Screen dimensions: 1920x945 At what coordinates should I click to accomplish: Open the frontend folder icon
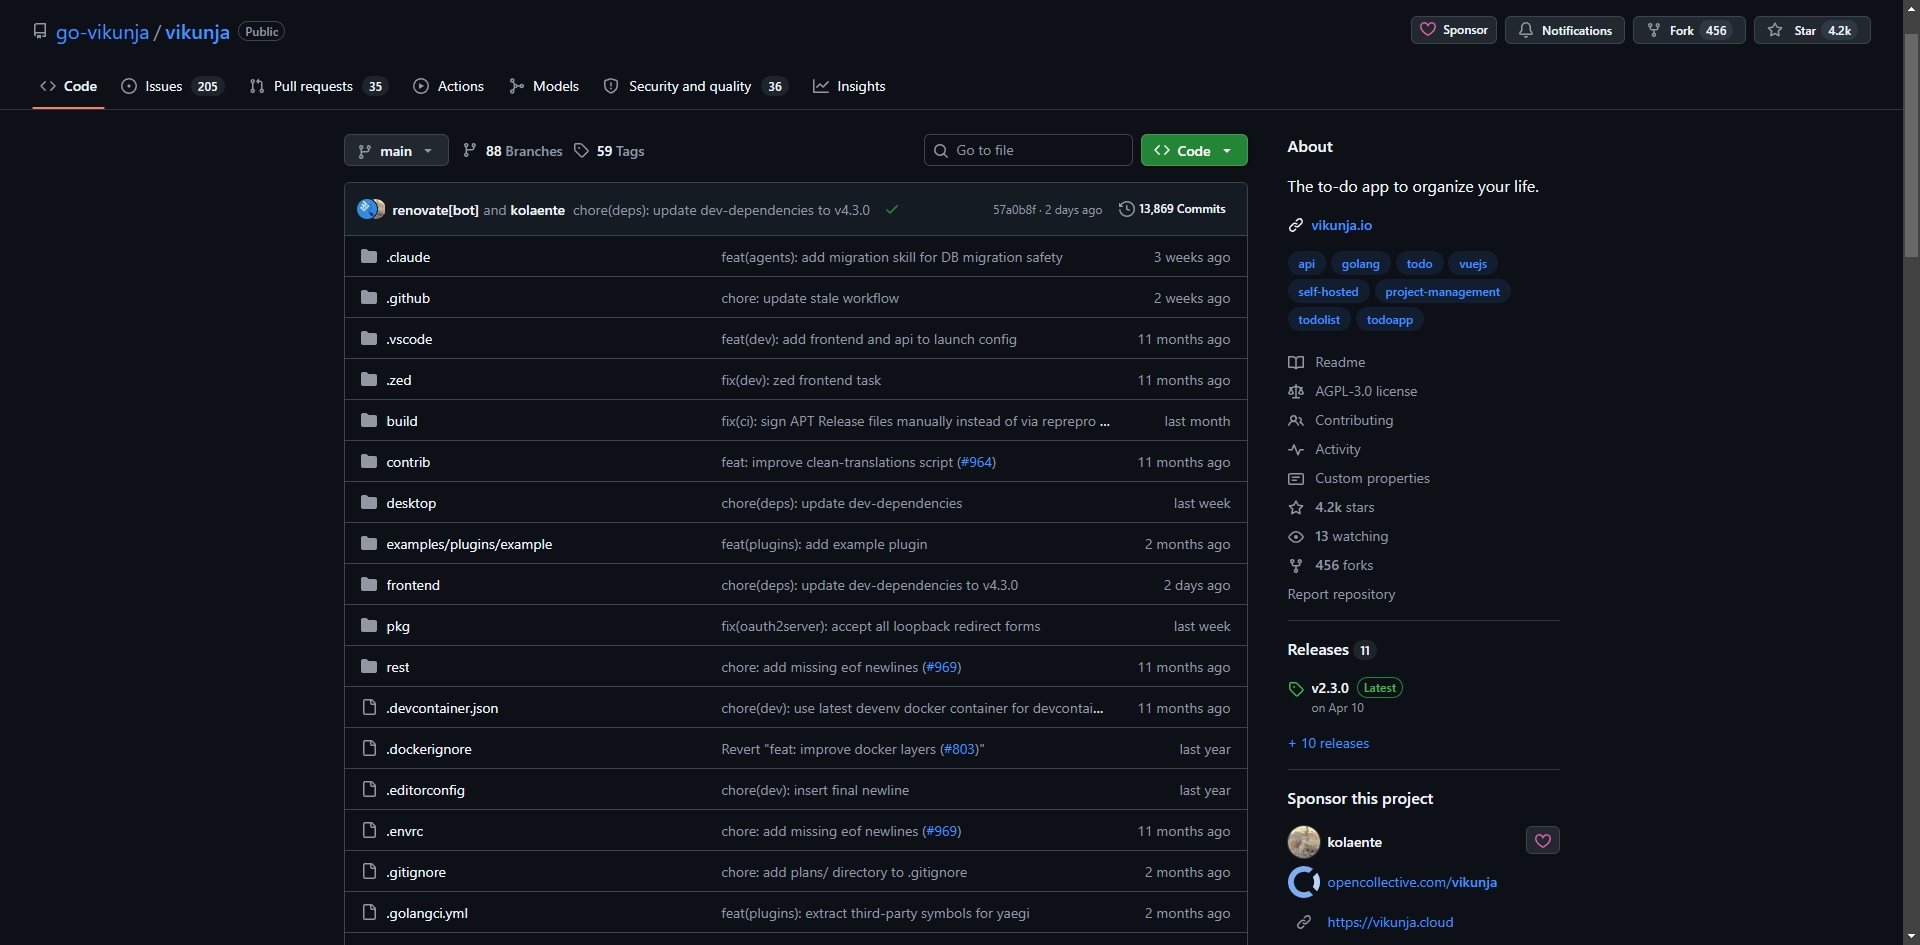(369, 585)
